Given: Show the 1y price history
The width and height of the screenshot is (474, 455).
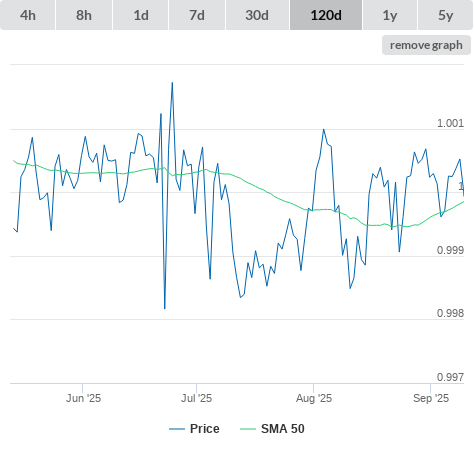Looking at the screenshot, I should coord(390,15).
